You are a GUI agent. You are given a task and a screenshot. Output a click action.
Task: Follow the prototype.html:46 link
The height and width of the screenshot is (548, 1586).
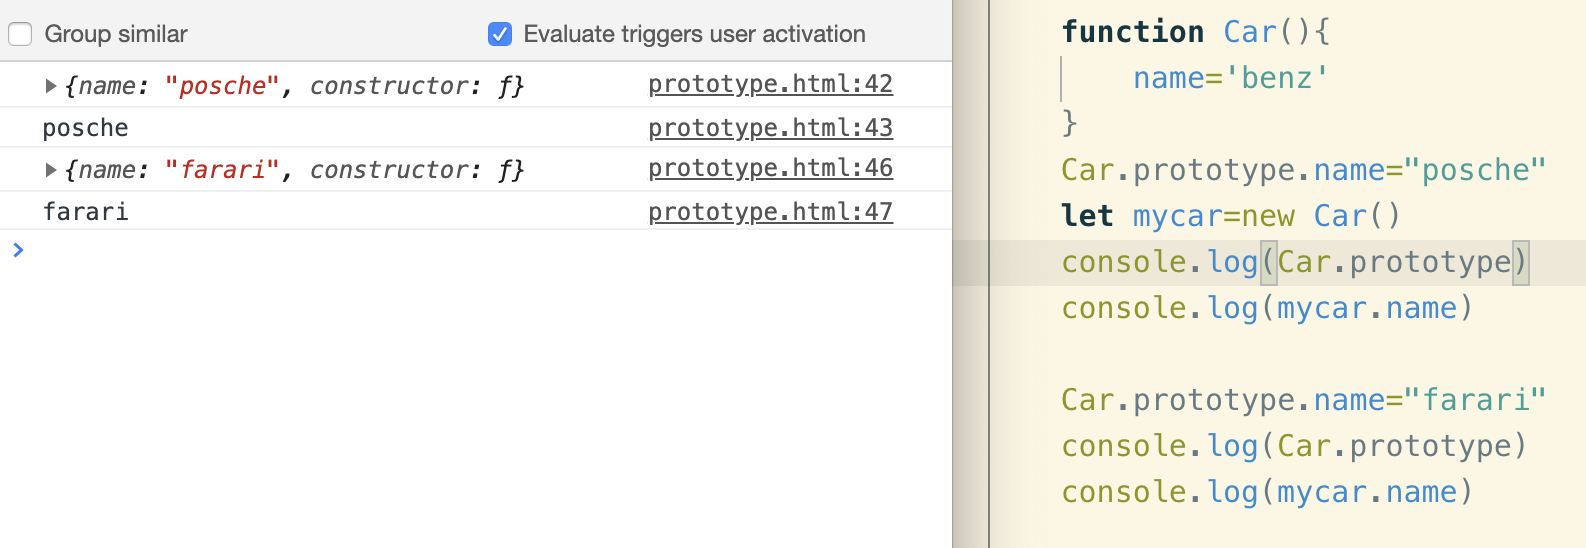[770, 168]
